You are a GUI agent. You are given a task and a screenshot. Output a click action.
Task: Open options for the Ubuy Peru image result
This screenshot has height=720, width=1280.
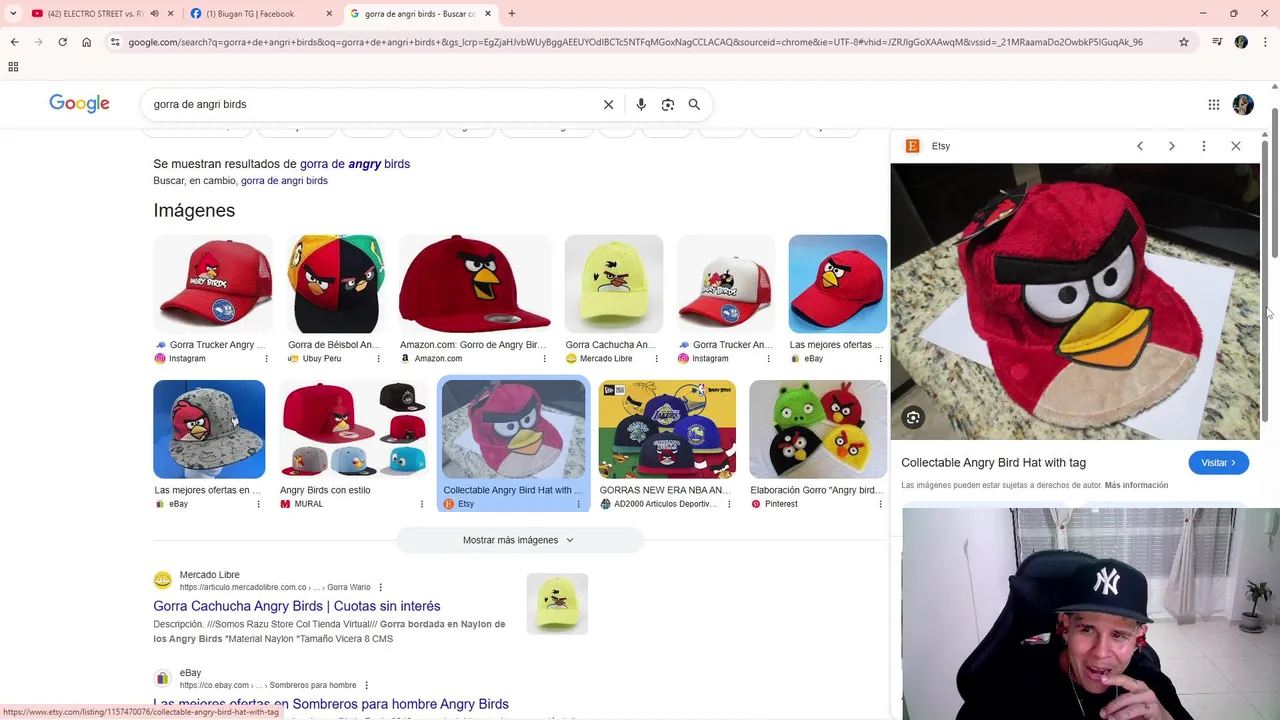point(378,358)
